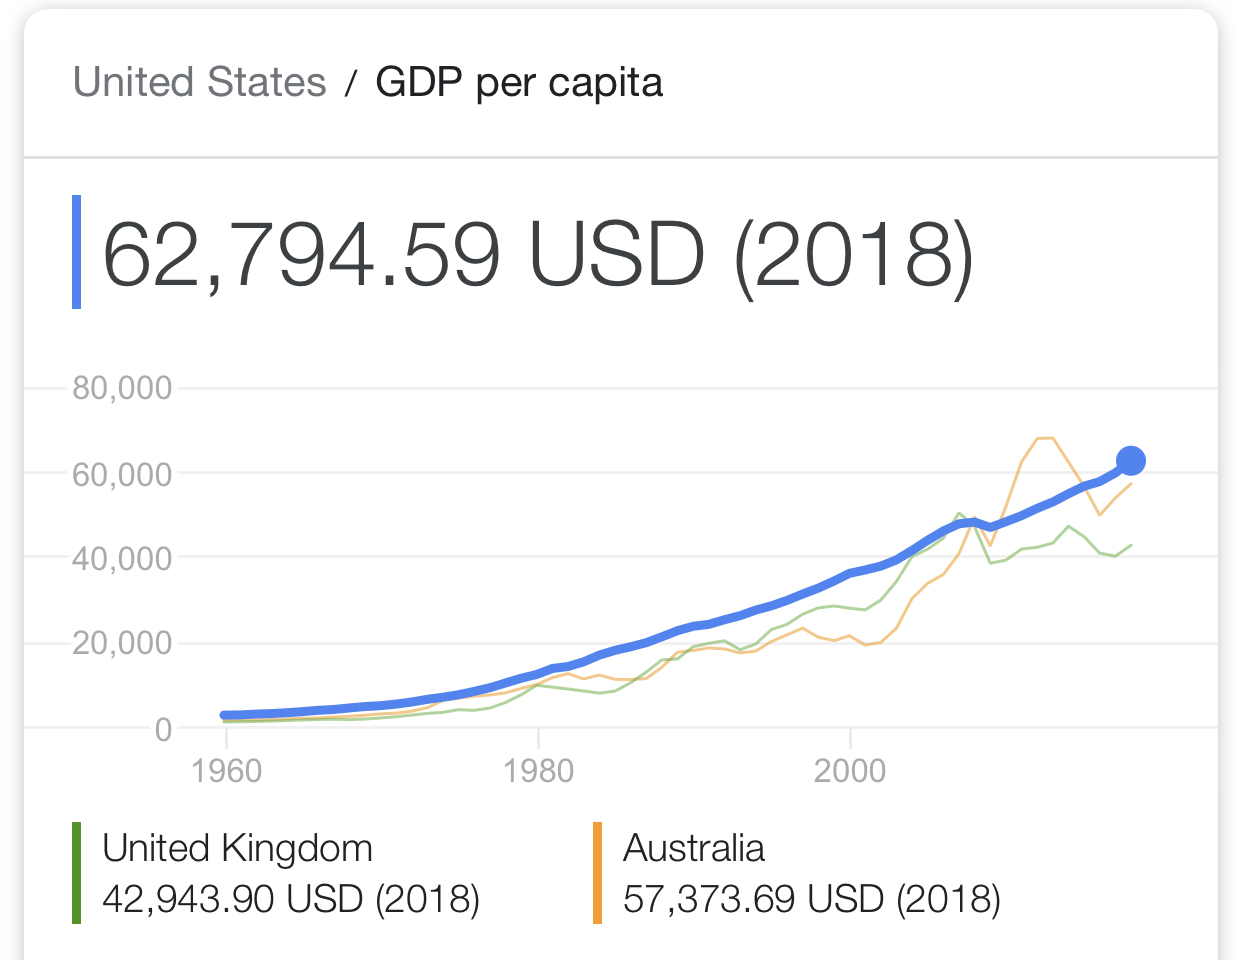
Task: Click the 62,794.59 USD (2018) value
Action: 537,254
